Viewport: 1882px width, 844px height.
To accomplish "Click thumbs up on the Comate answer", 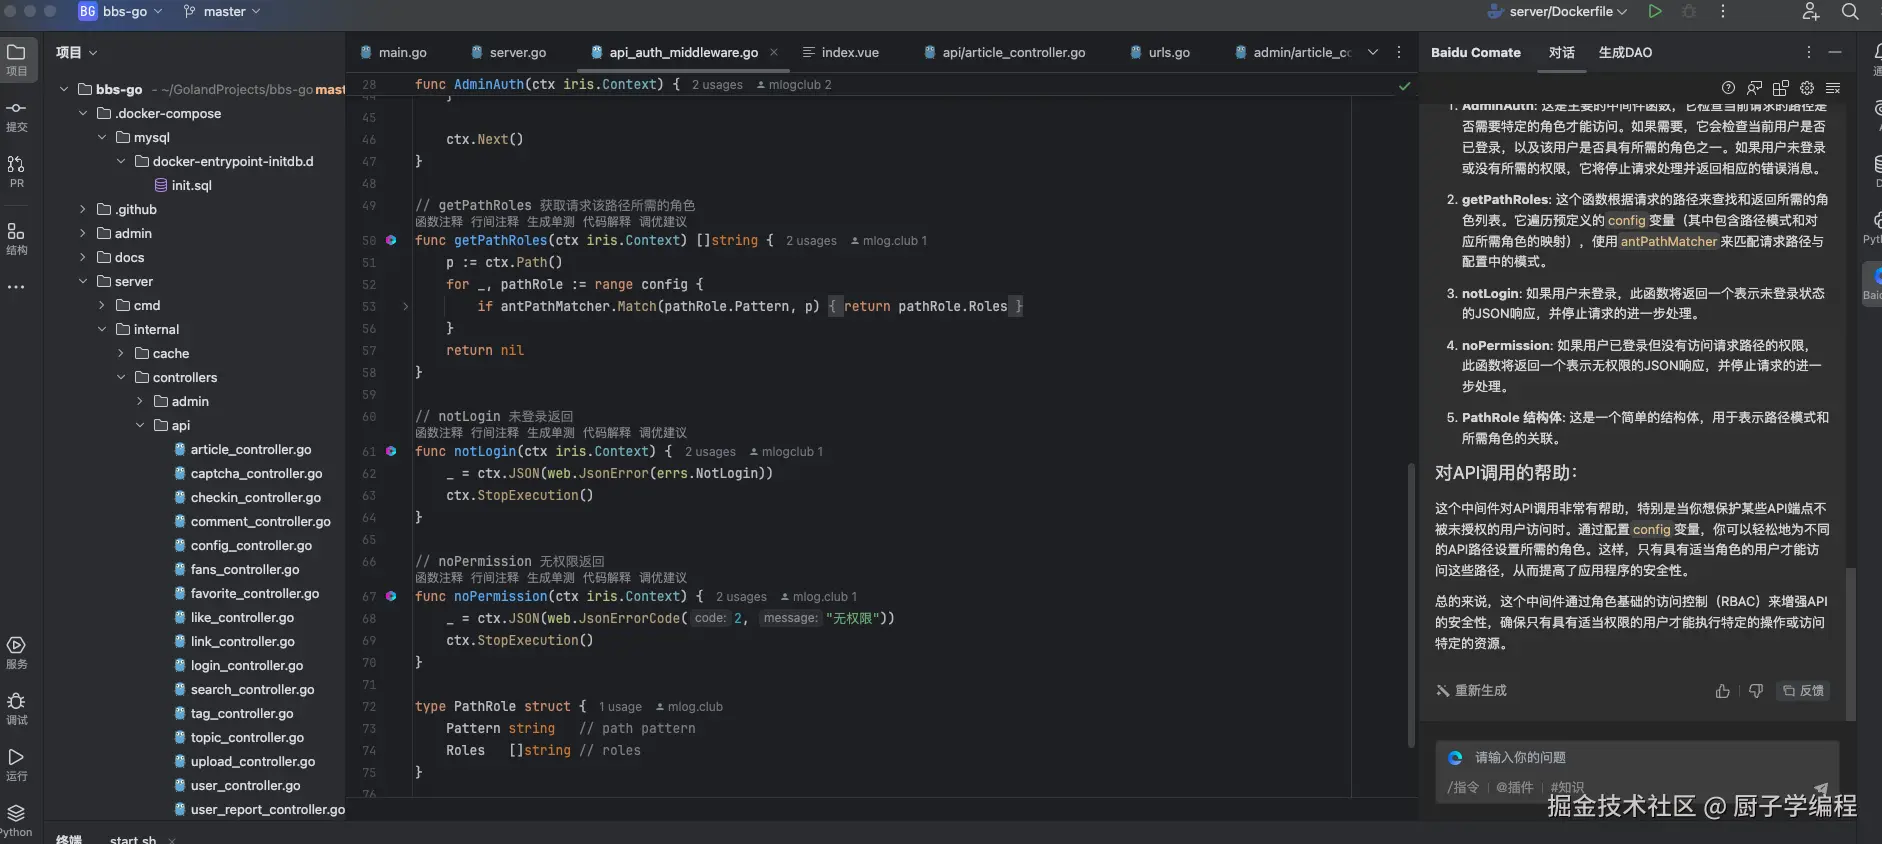I will coord(1722,691).
